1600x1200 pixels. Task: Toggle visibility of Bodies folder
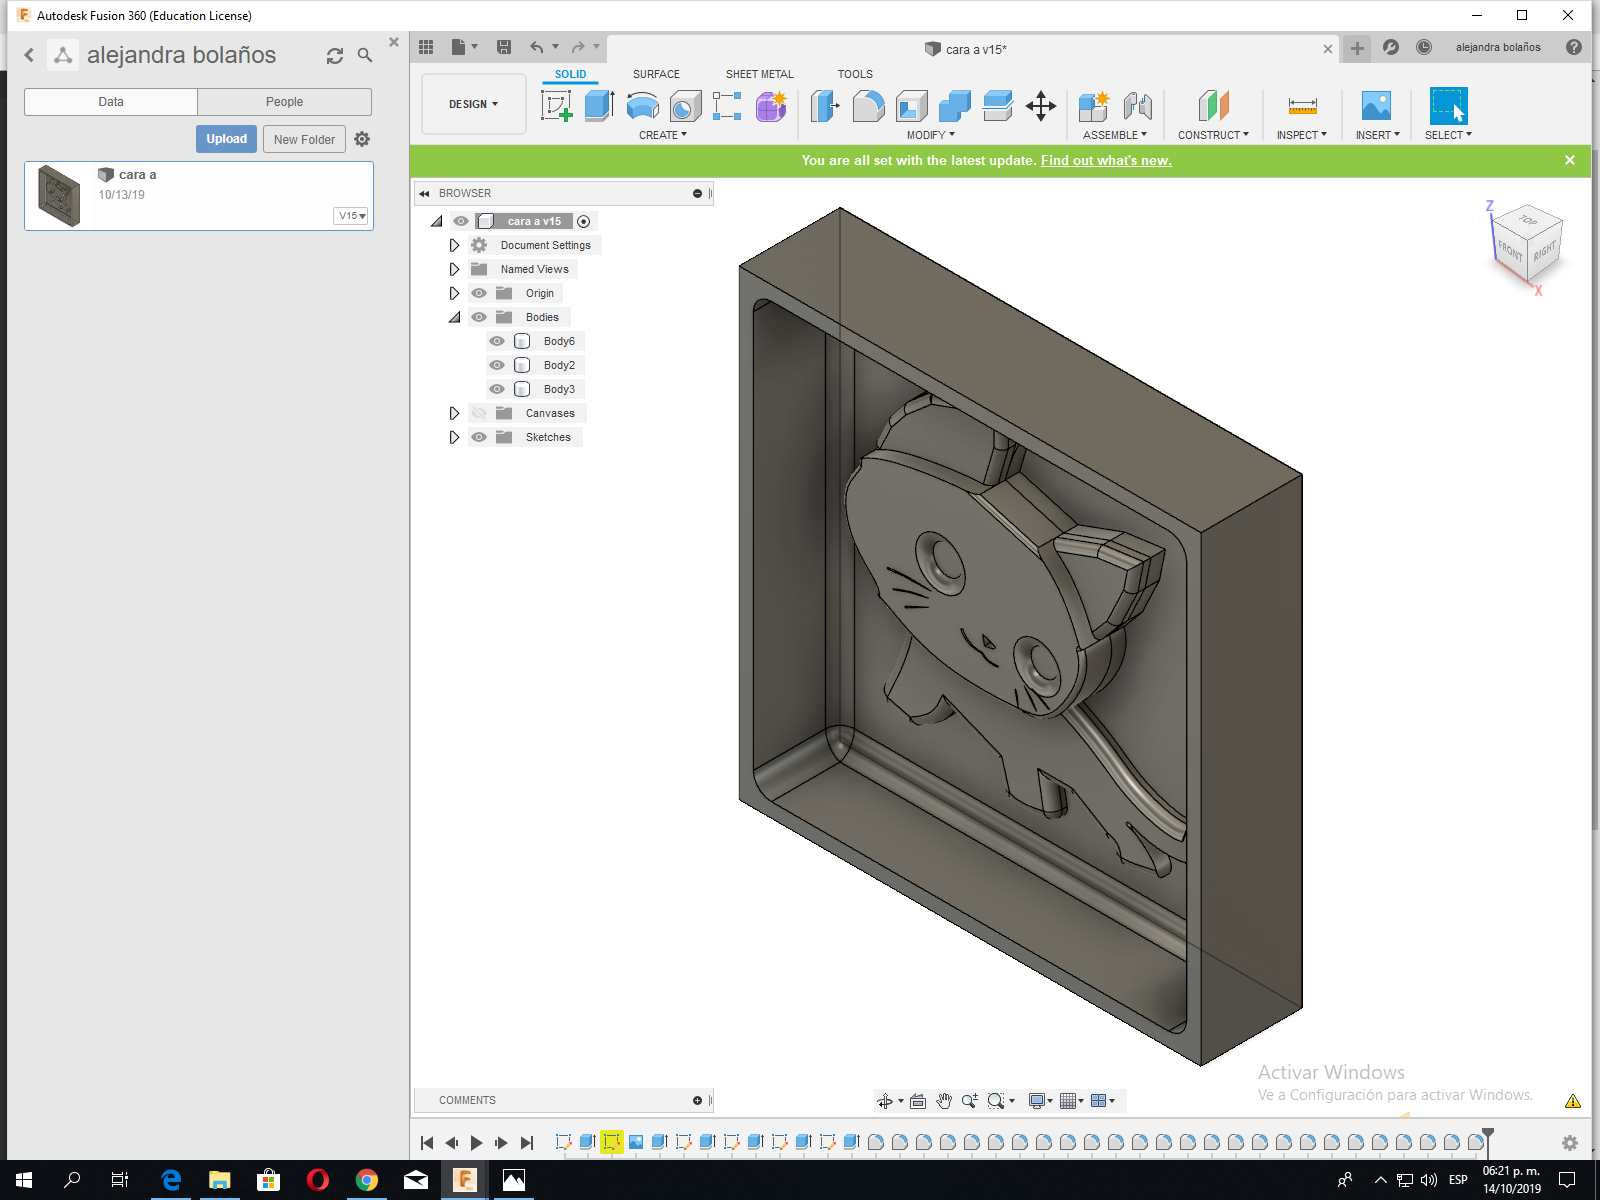pyautogui.click(x=479, y=317)
